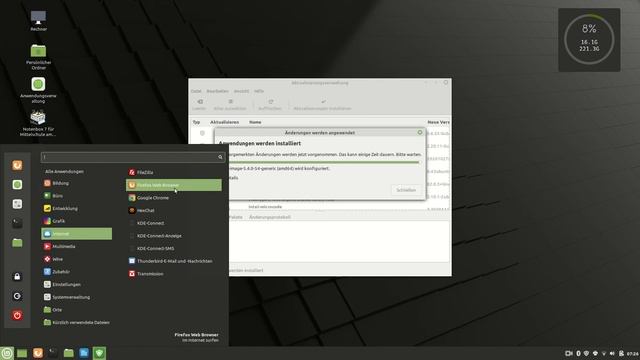Open the Ansicht menu in update manager

tap(241, 91)
